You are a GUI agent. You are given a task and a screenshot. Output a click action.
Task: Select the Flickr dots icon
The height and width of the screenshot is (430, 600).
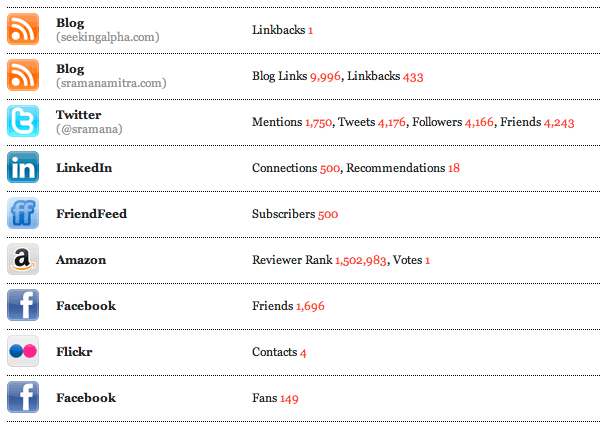[x=23, y=351]
